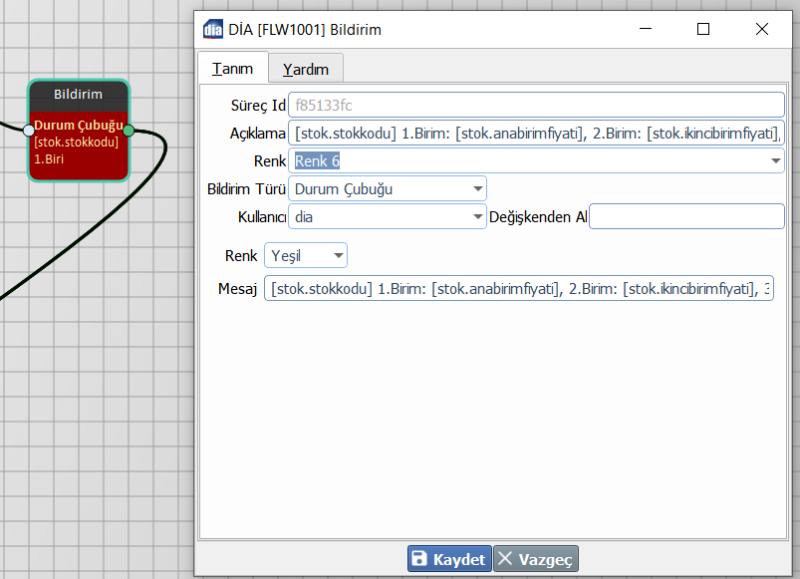Click the DİA logo icon in the title bar
The height and width of the screenshot is (579, 800).
pyautogui.click(x=211, y=29)
